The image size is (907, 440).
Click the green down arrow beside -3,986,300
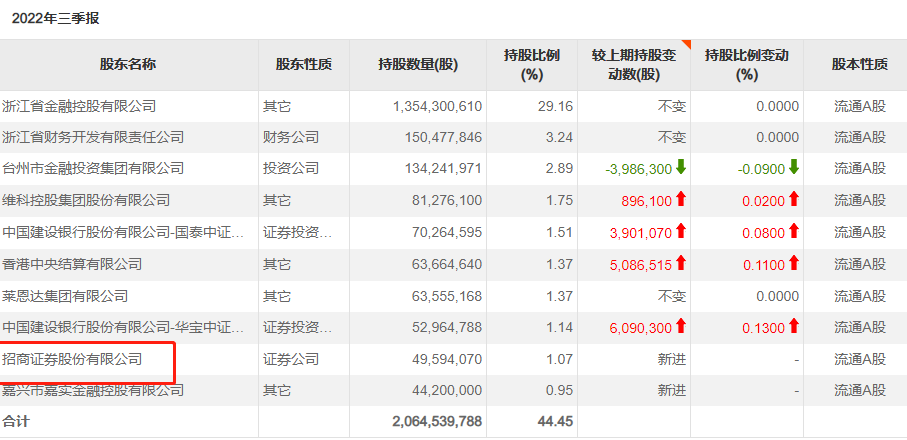[x=680, y=168]
